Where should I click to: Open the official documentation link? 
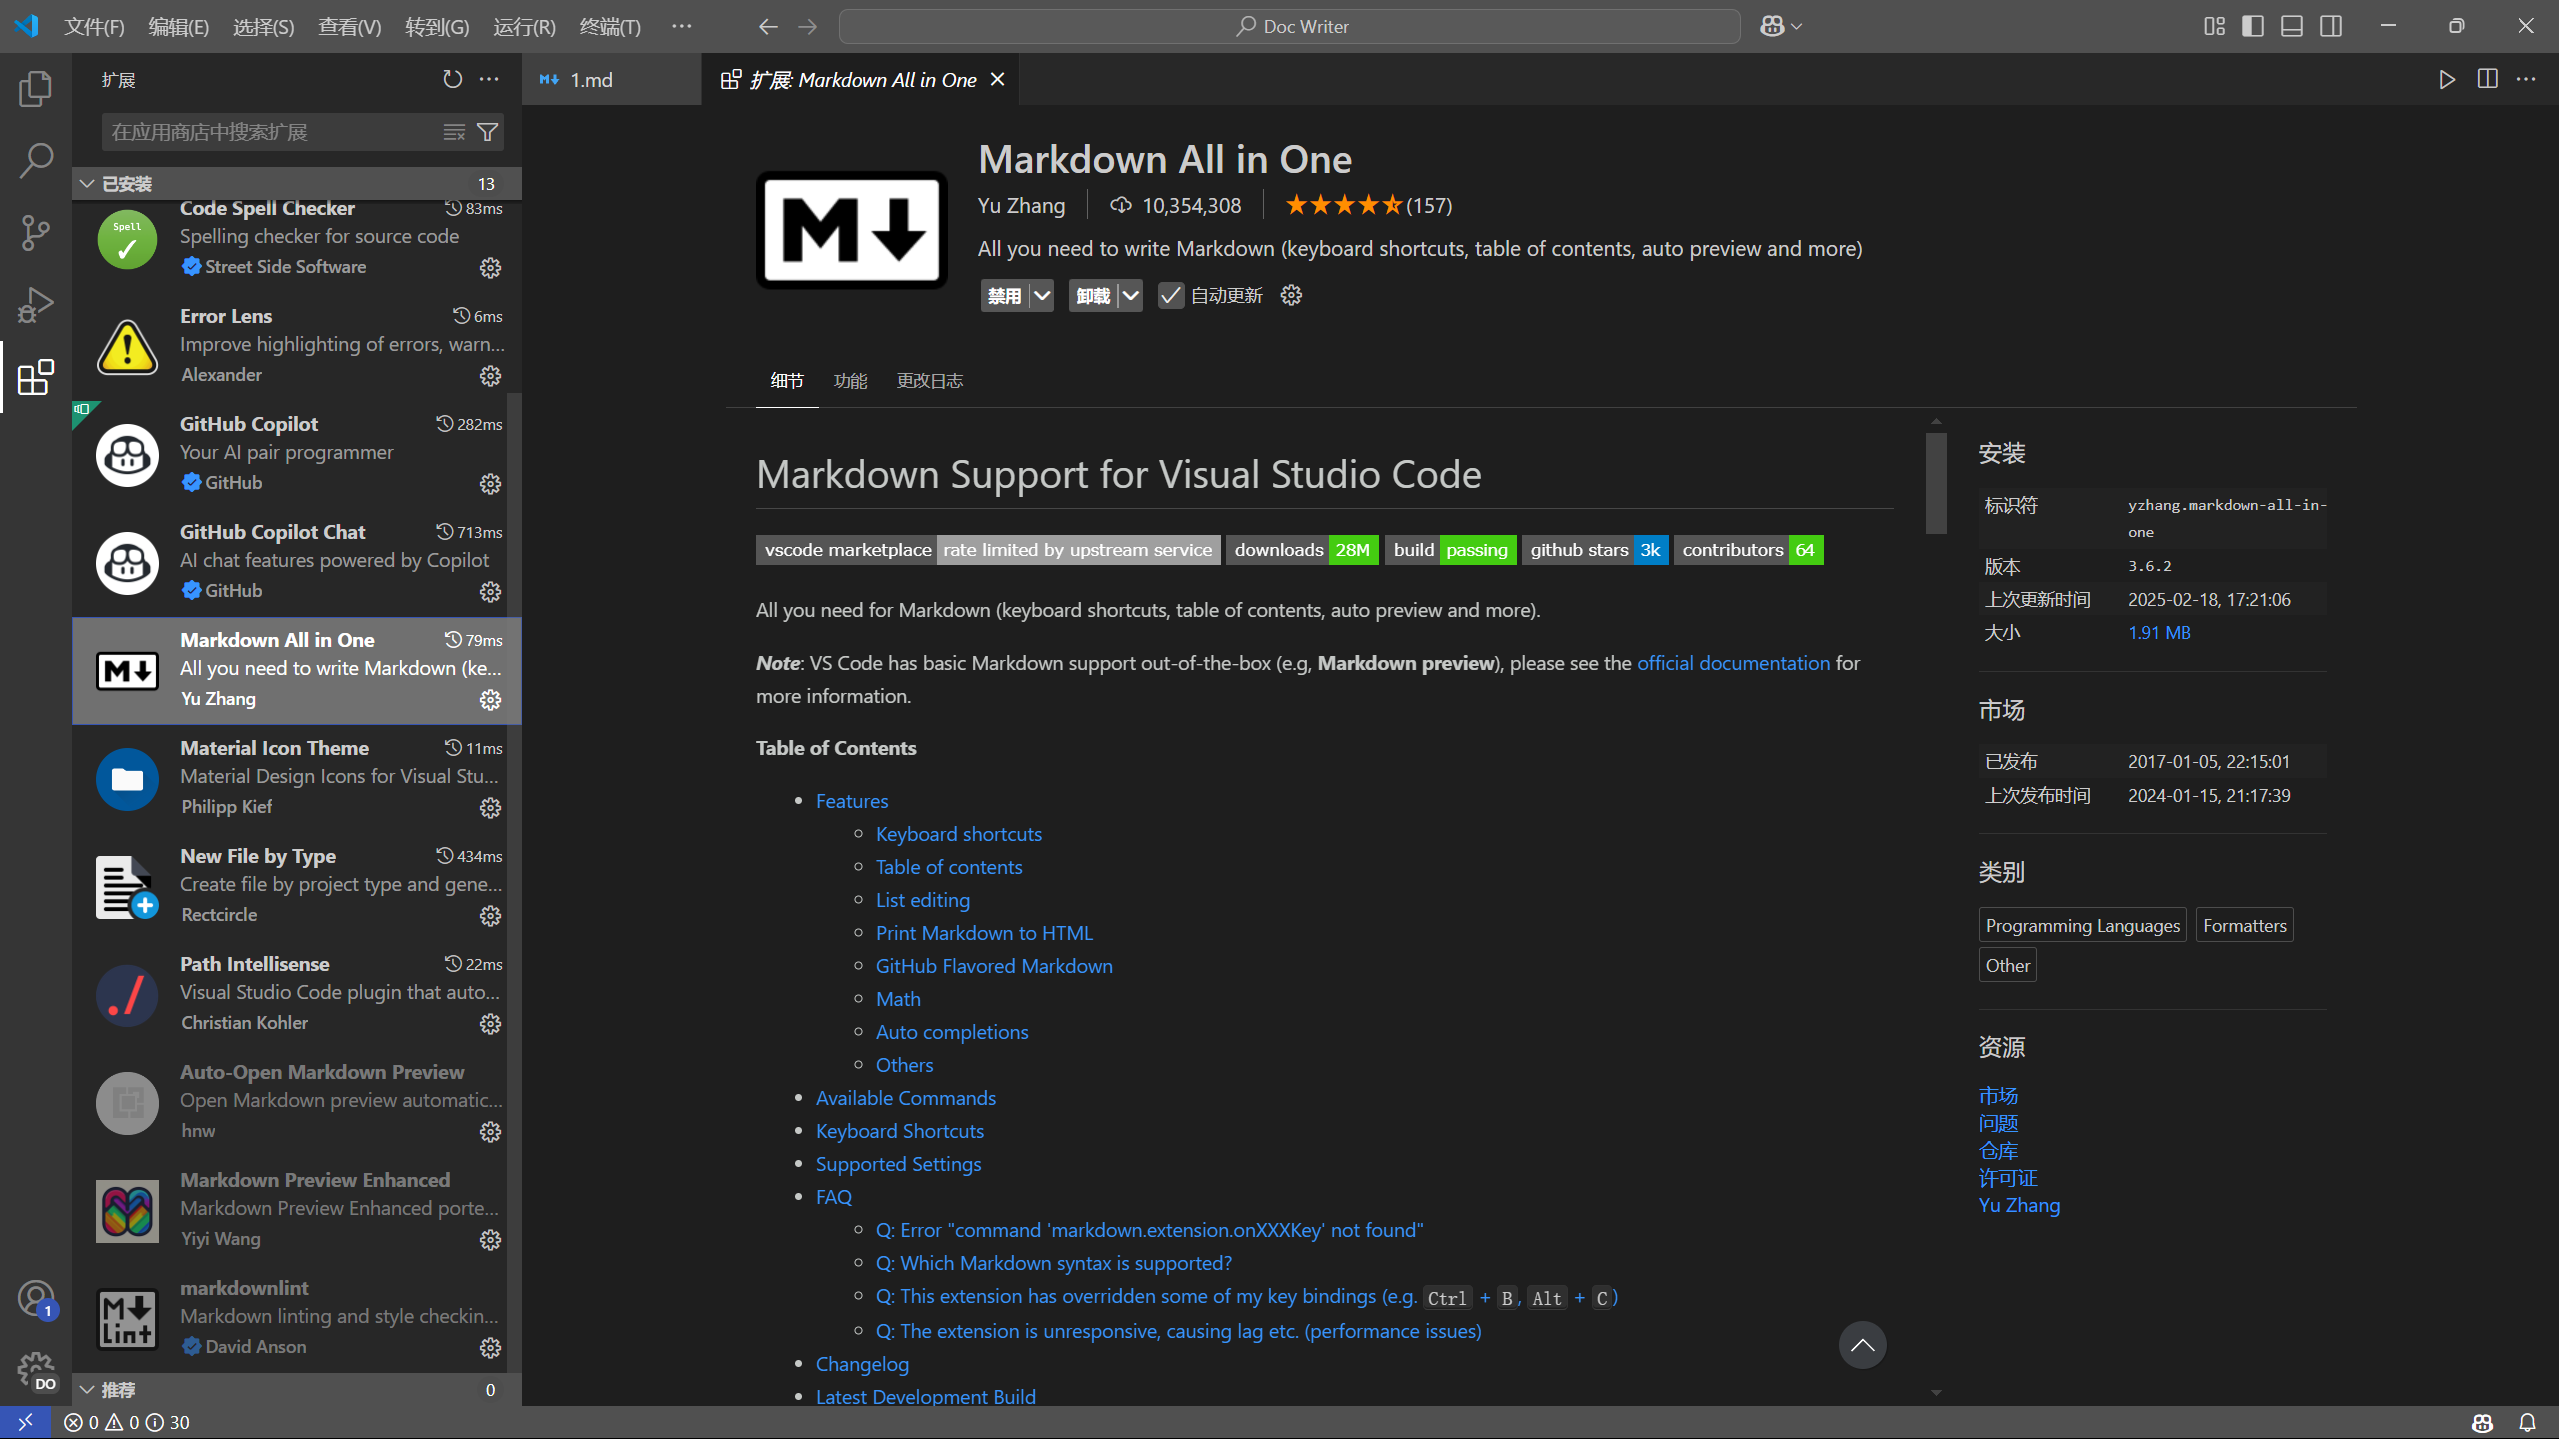coord(1733,662)
